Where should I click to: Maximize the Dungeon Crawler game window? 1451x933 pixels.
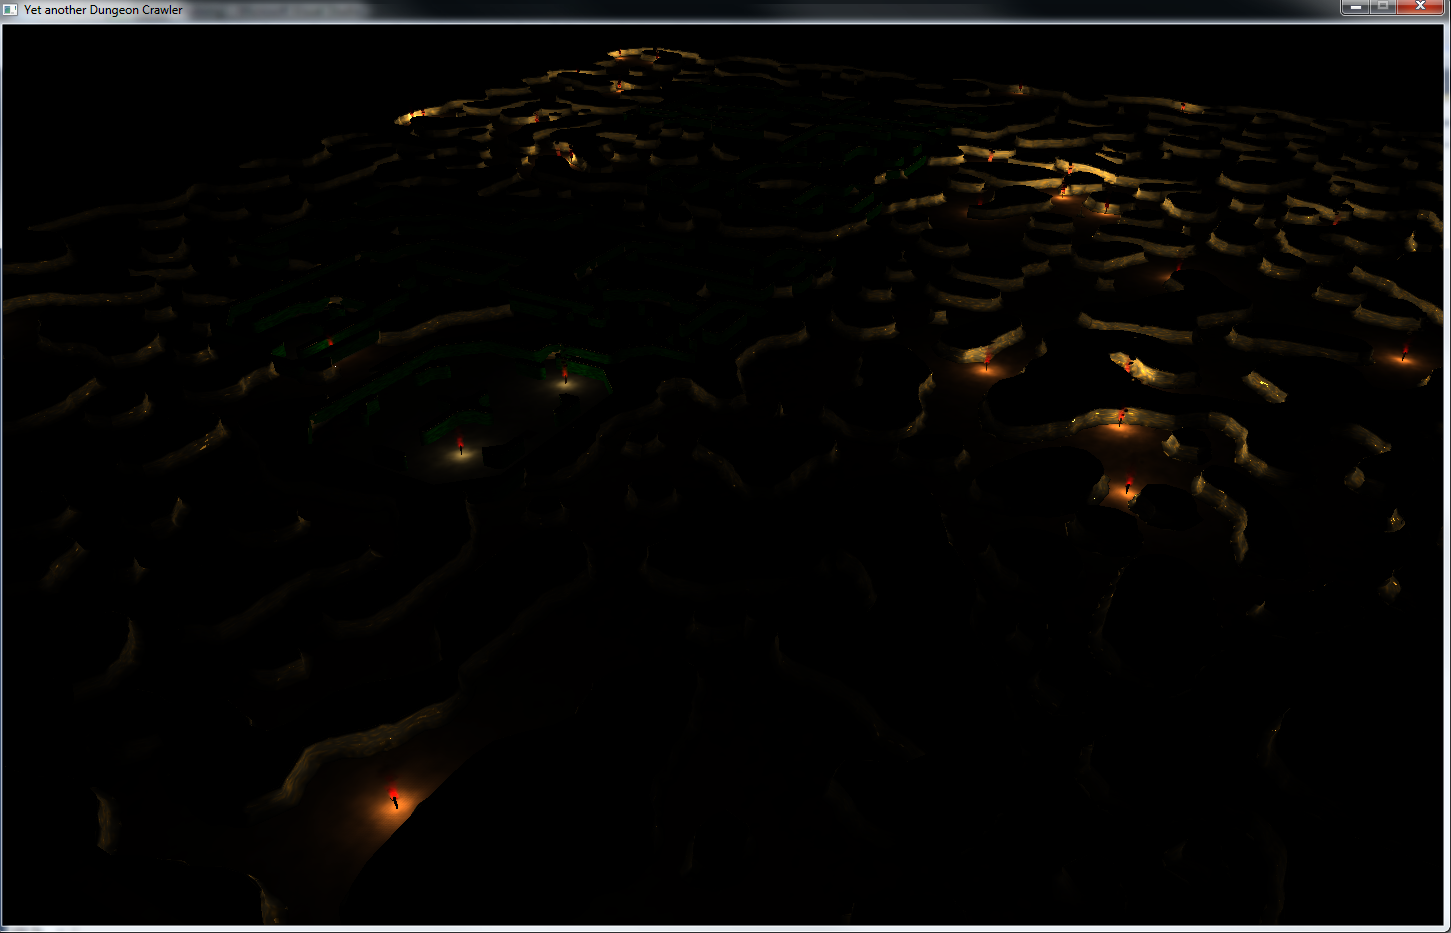1383,7
